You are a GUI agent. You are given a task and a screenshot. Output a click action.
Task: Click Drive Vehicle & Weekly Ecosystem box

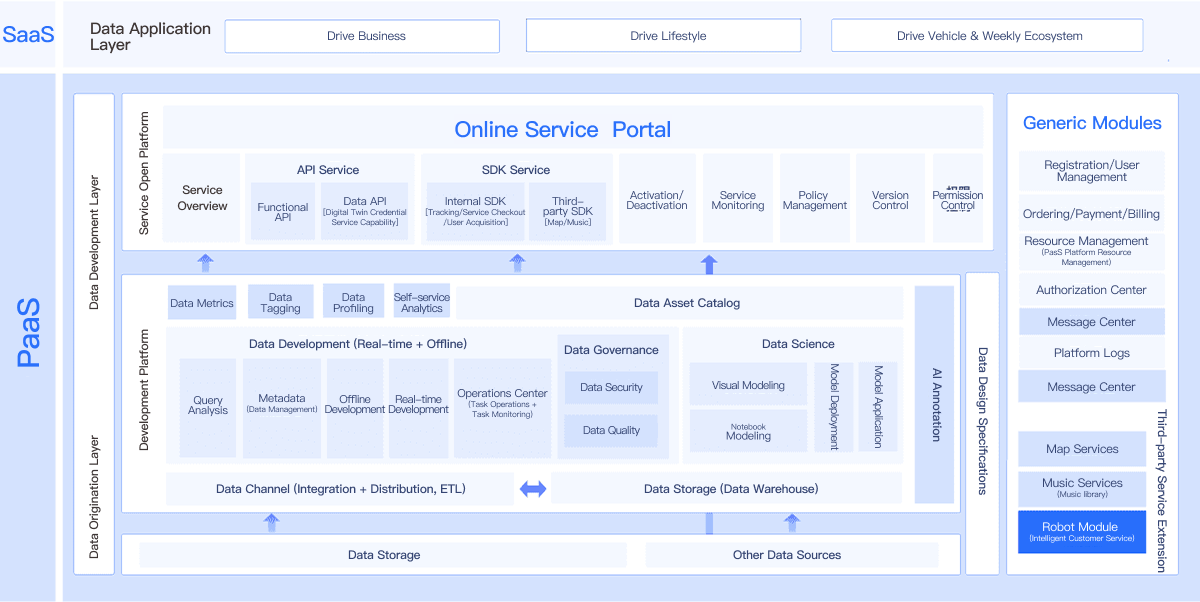coord(987,36)
